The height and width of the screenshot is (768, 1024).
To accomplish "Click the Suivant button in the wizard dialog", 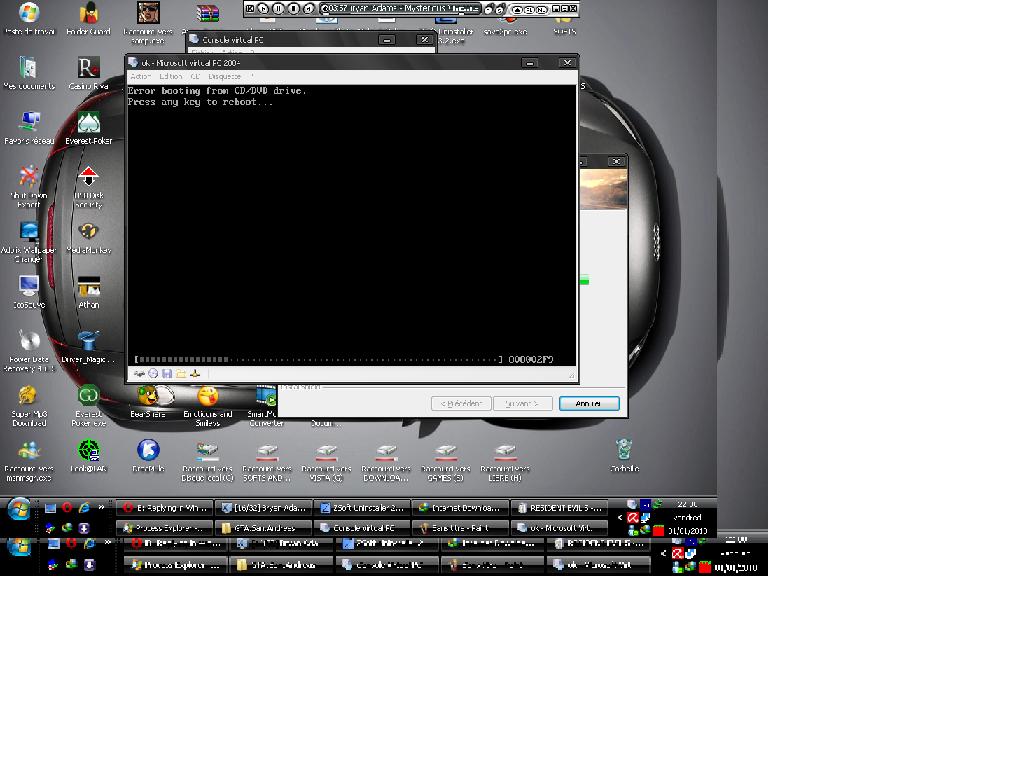I will [x=522, y=404].
